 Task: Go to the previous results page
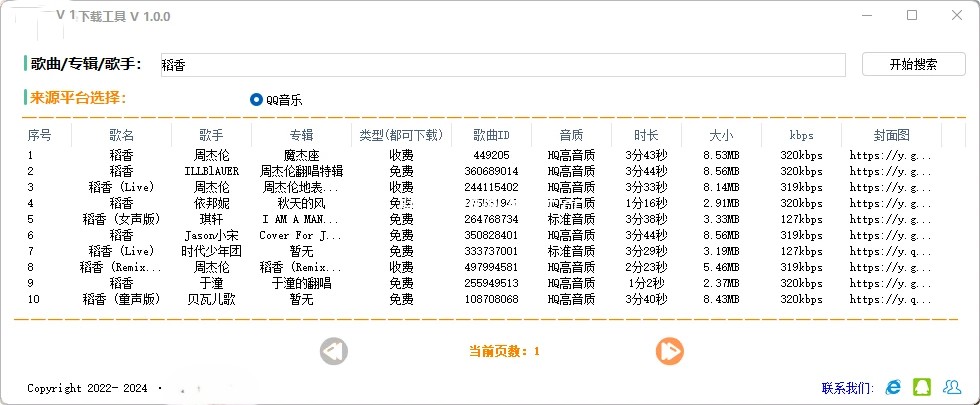pos(333,351)
